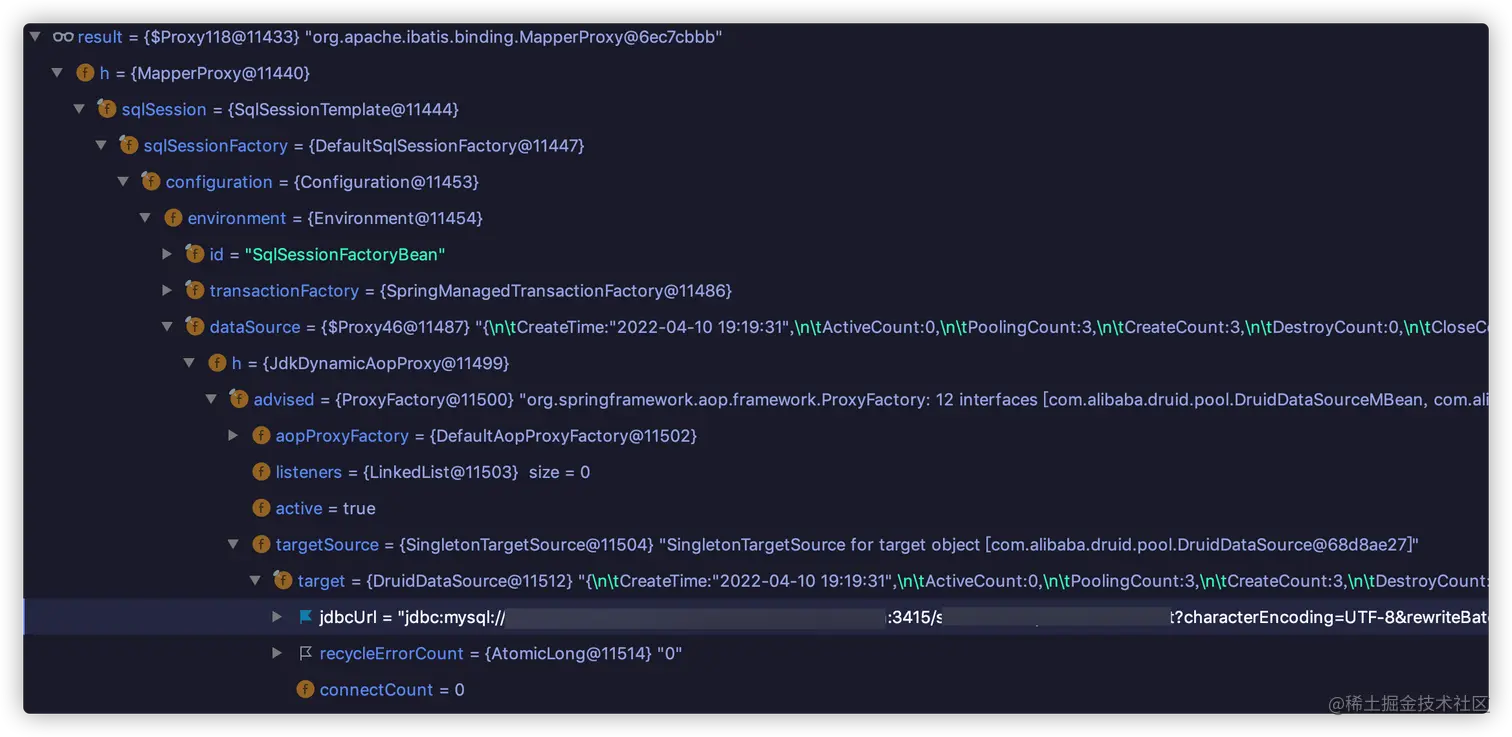The height and width of the screenshot is (737, 1512).
Task: Expand the id SqlSessionFactoryBean node arrow
Action: pos(167,254)
